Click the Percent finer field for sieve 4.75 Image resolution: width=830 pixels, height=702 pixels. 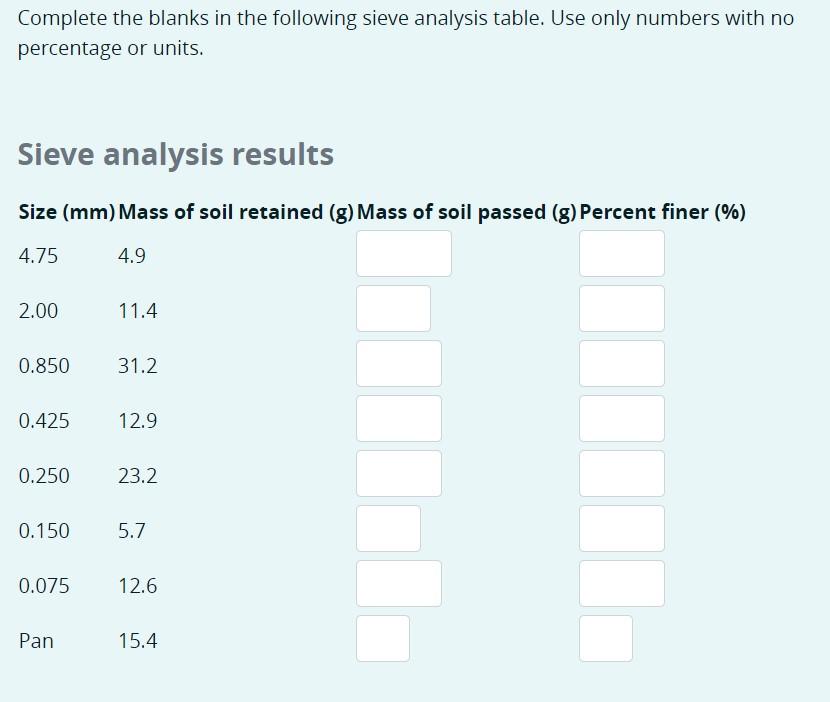621,253
